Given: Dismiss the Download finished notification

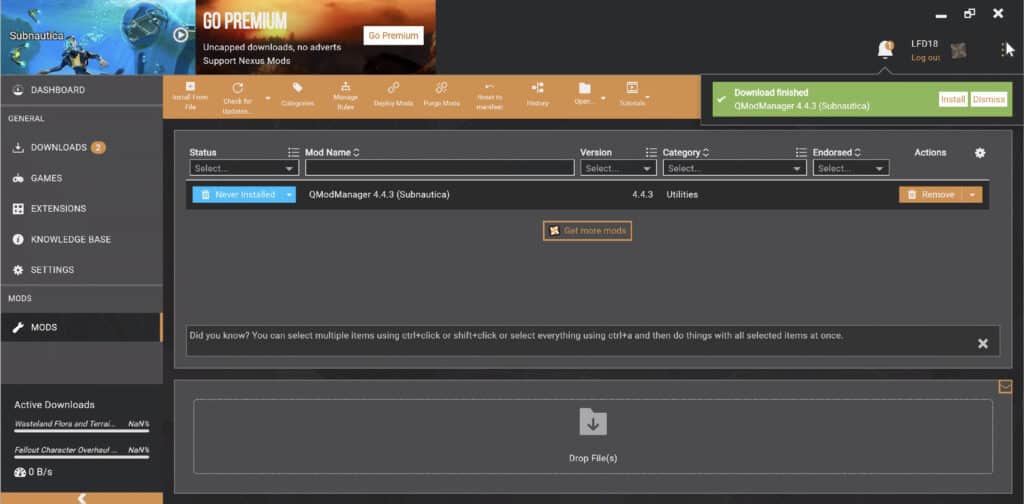Looking at the screenshot, I should pyautogui.click(x=989, y=99).
